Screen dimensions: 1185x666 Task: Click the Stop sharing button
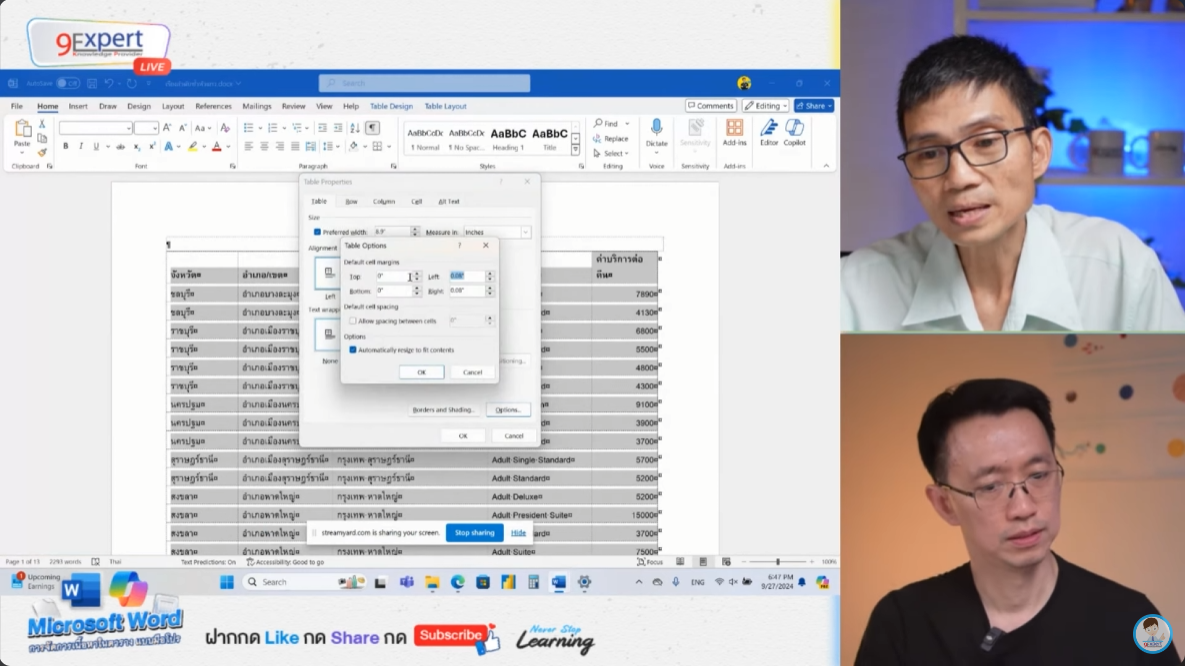click(474, 533)
